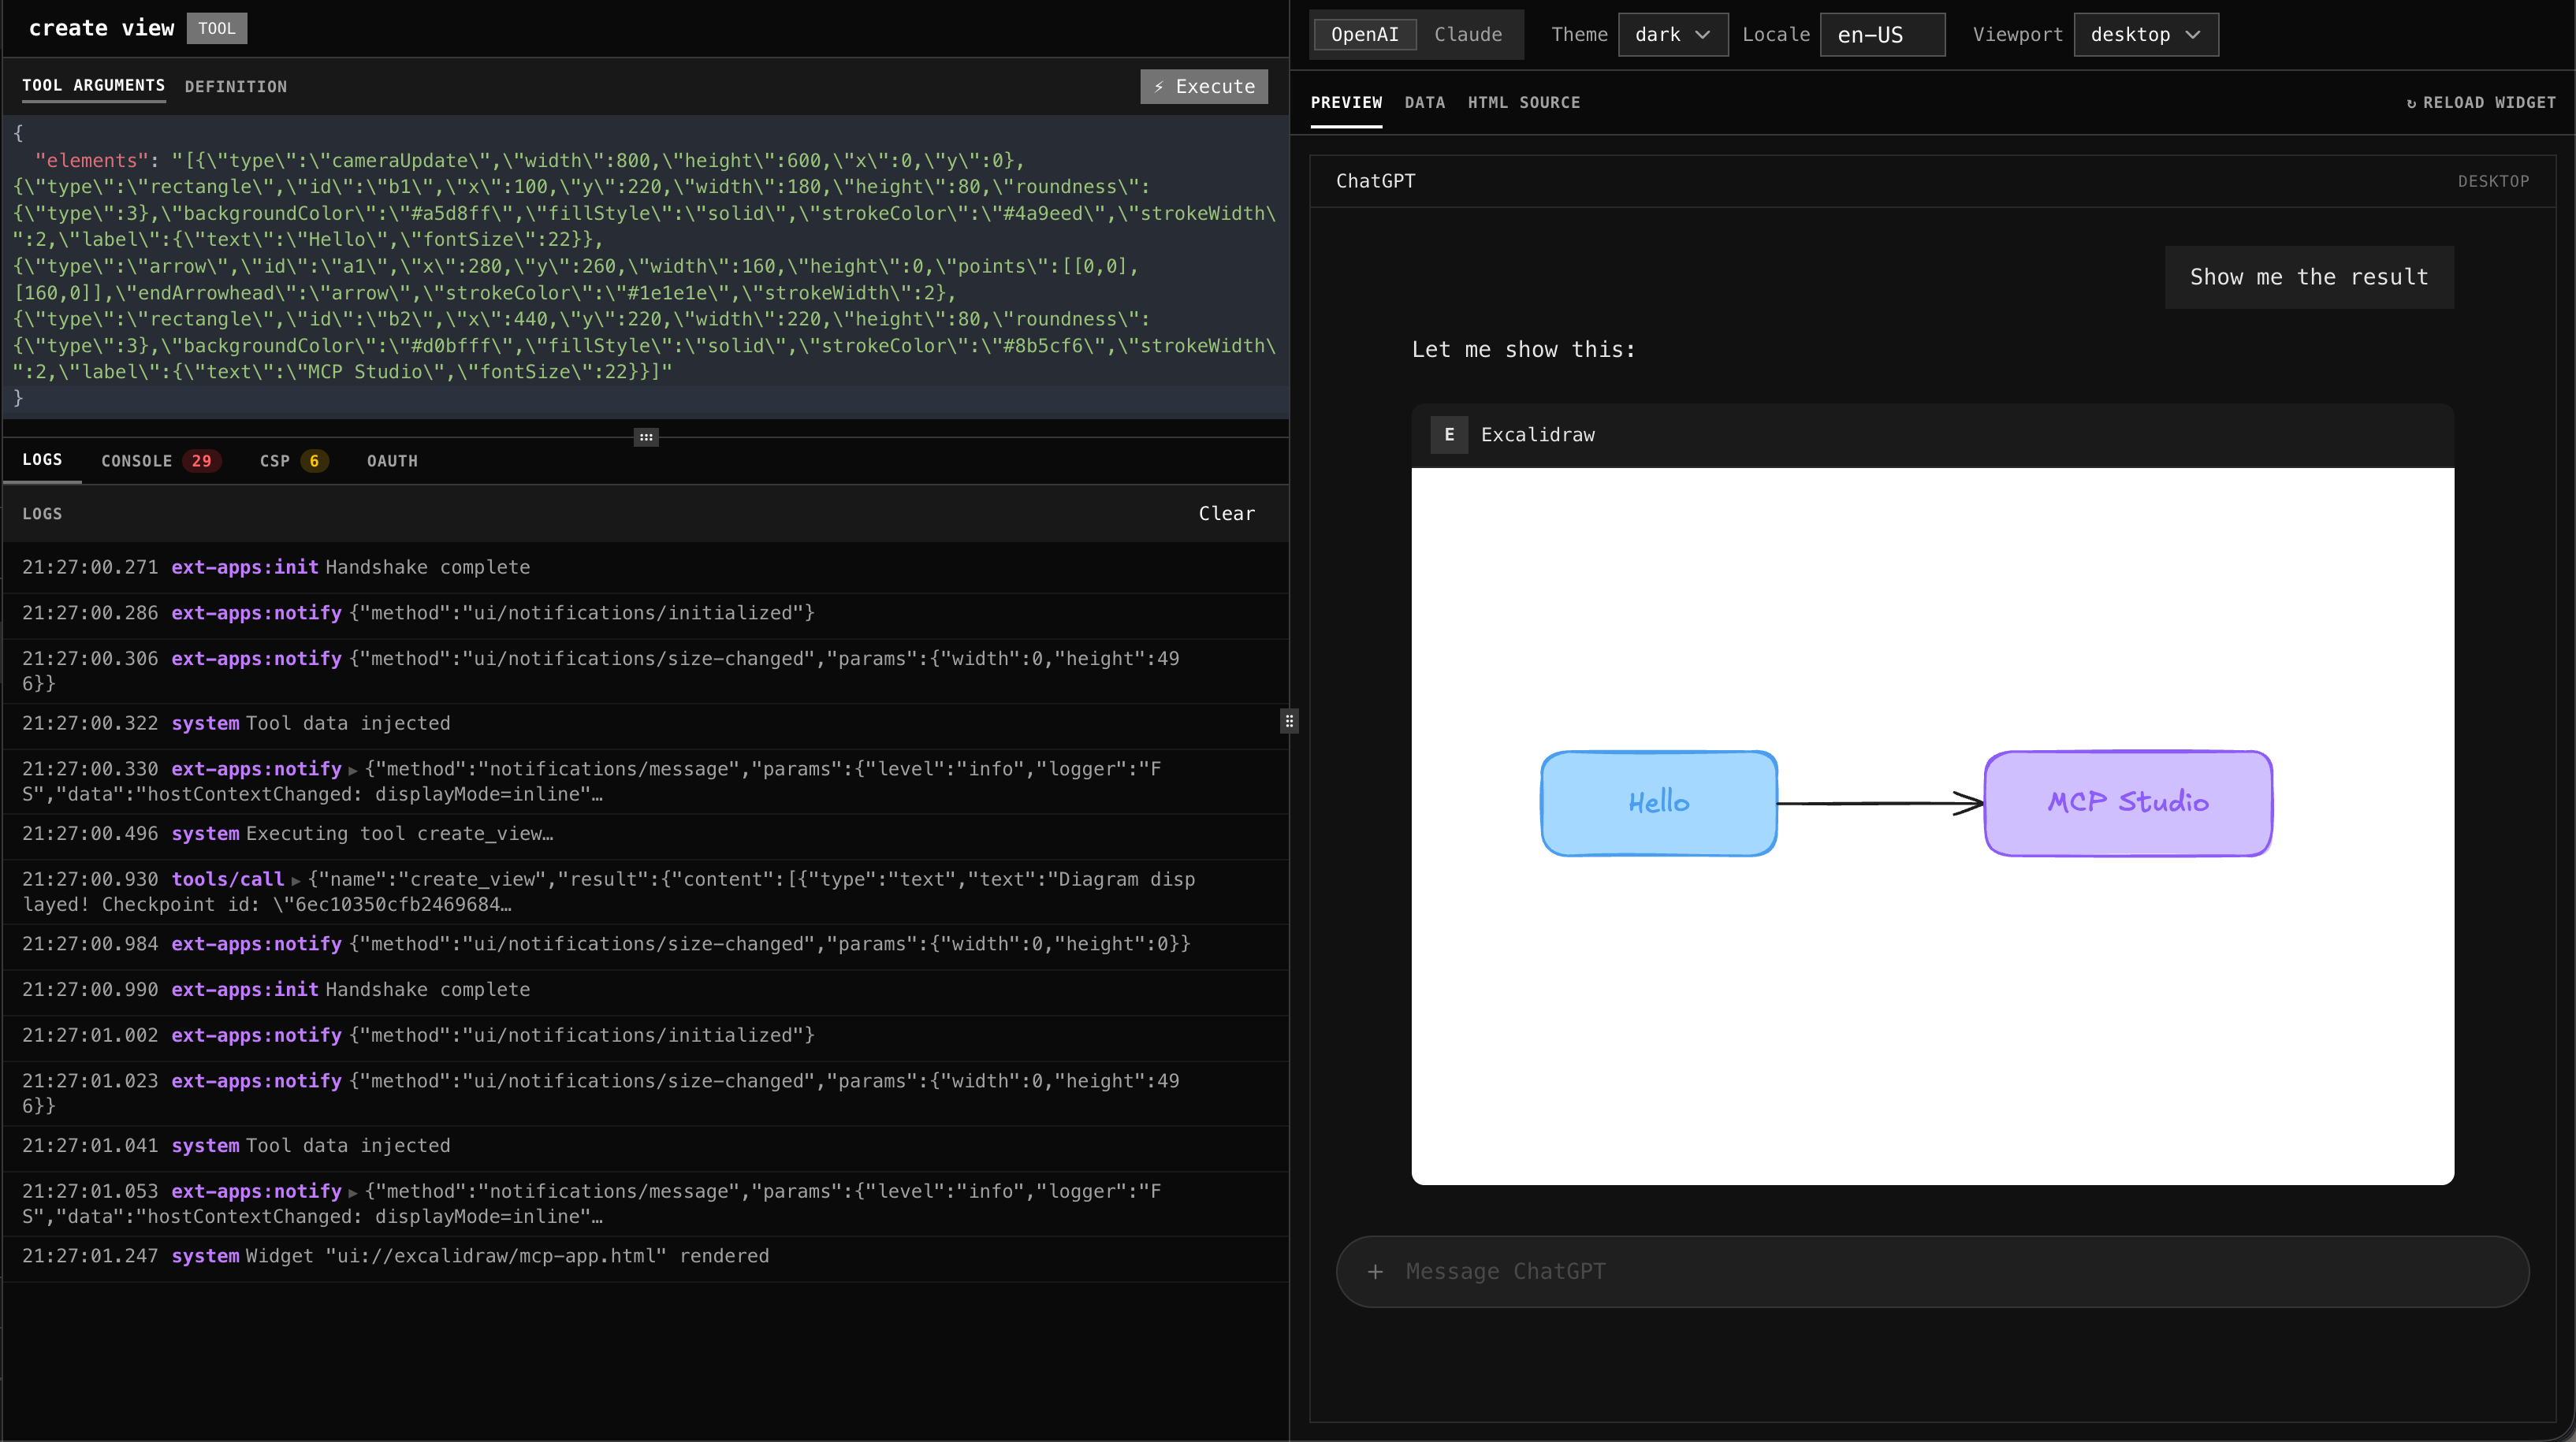Viewport: 2576px width, 1442px height.
Task: Expand the tools/call create_view log entry
Action: pyautogui.click(x=295, y=880)
